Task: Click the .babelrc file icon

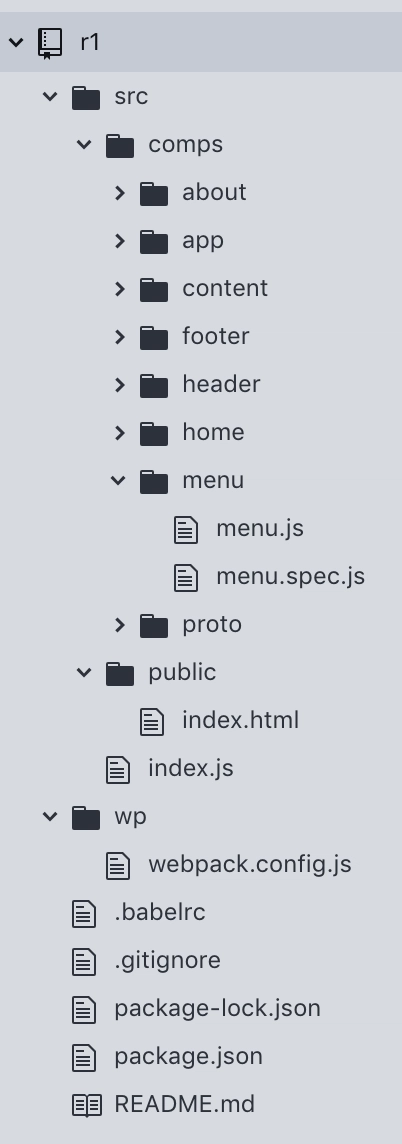Action: coord(84,913)
